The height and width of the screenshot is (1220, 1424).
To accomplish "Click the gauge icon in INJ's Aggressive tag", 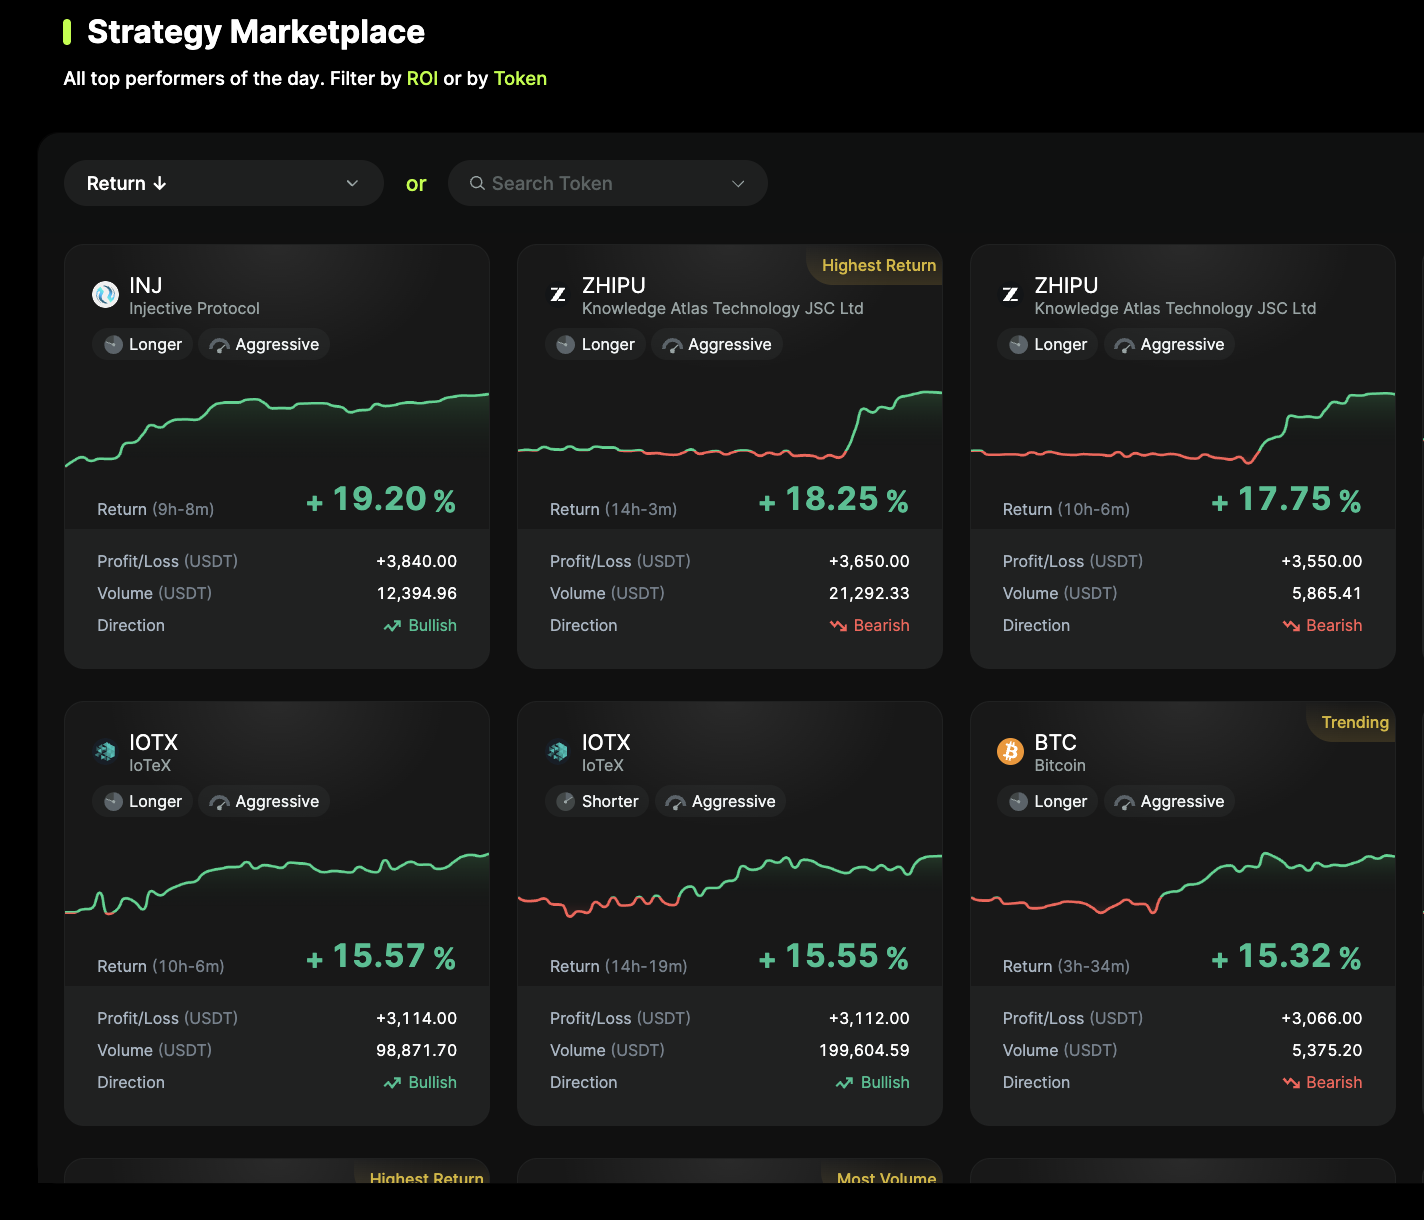I will tap(220, 346).
